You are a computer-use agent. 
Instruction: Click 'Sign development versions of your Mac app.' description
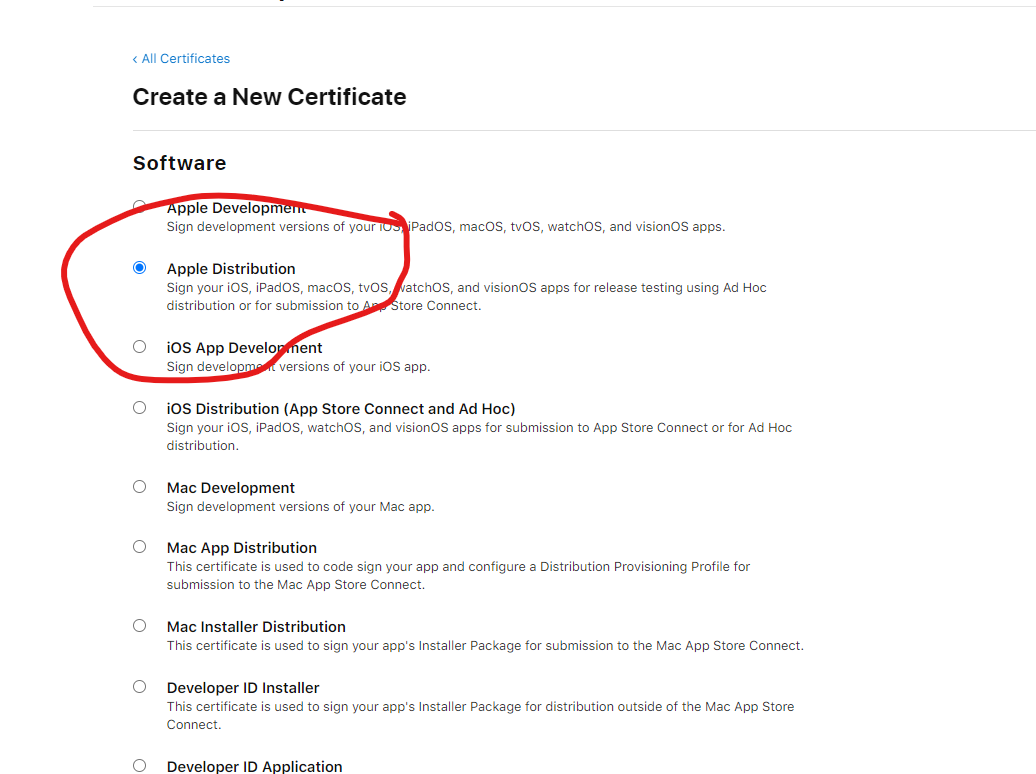(301, 507)
